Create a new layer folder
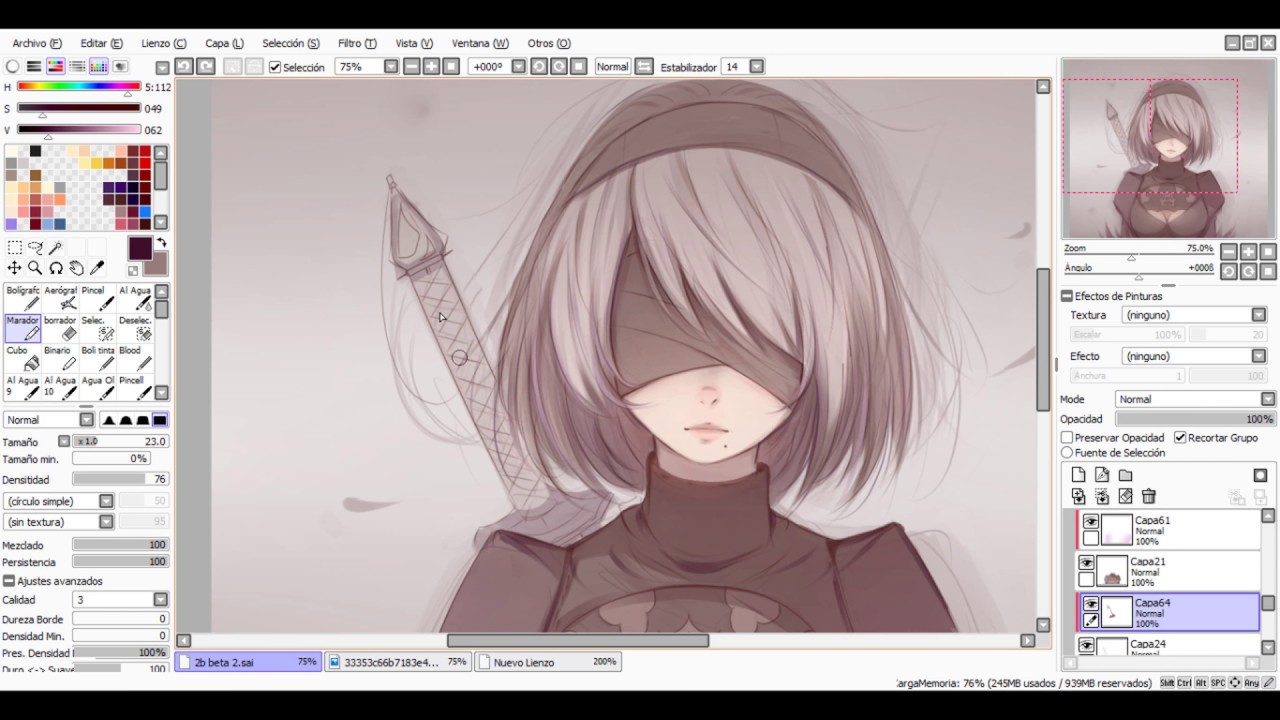The height and width of the screenshot is (720, 1280). pyautogui.click(x=1125, y=475)
